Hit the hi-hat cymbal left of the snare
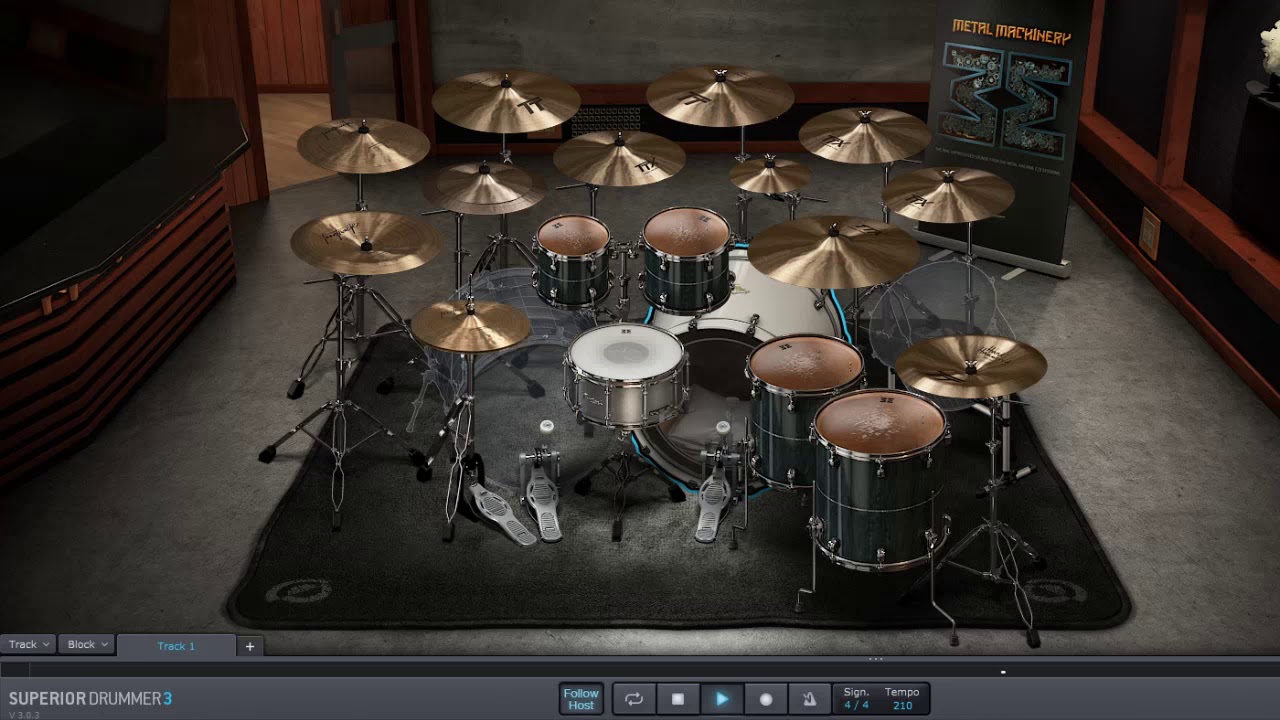This screenshot has width=1280, height=720. pyautogui.click(x=470, y=325)
